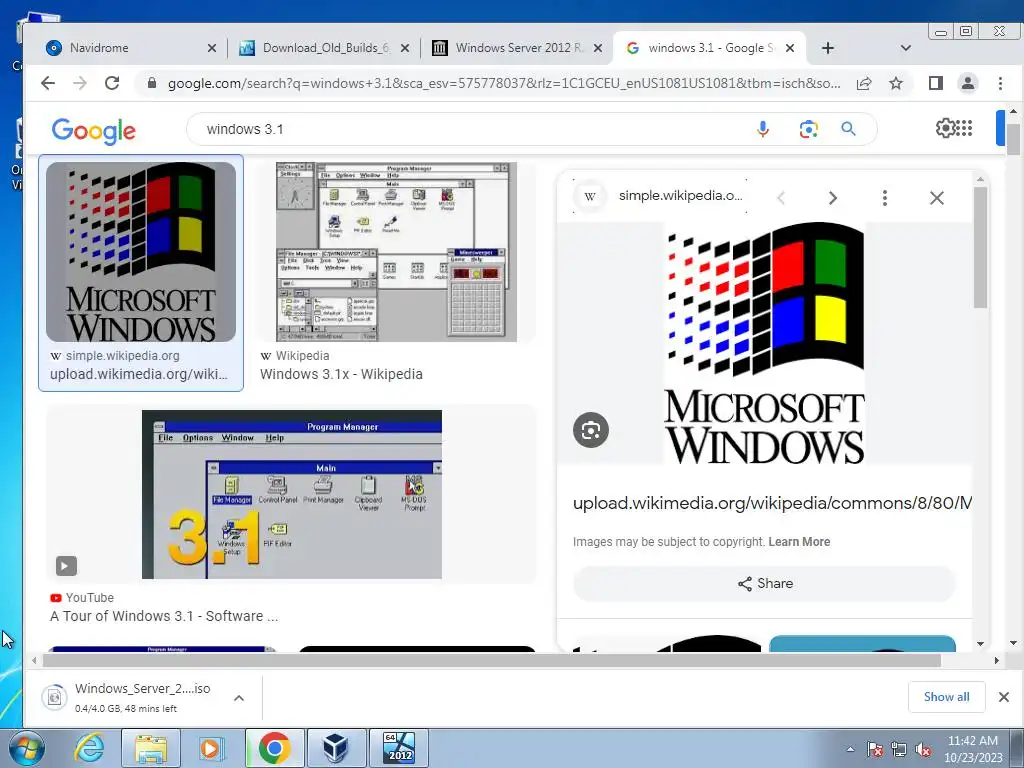
Task: Go to Google homepage via logo
Action: coord(93,131)
